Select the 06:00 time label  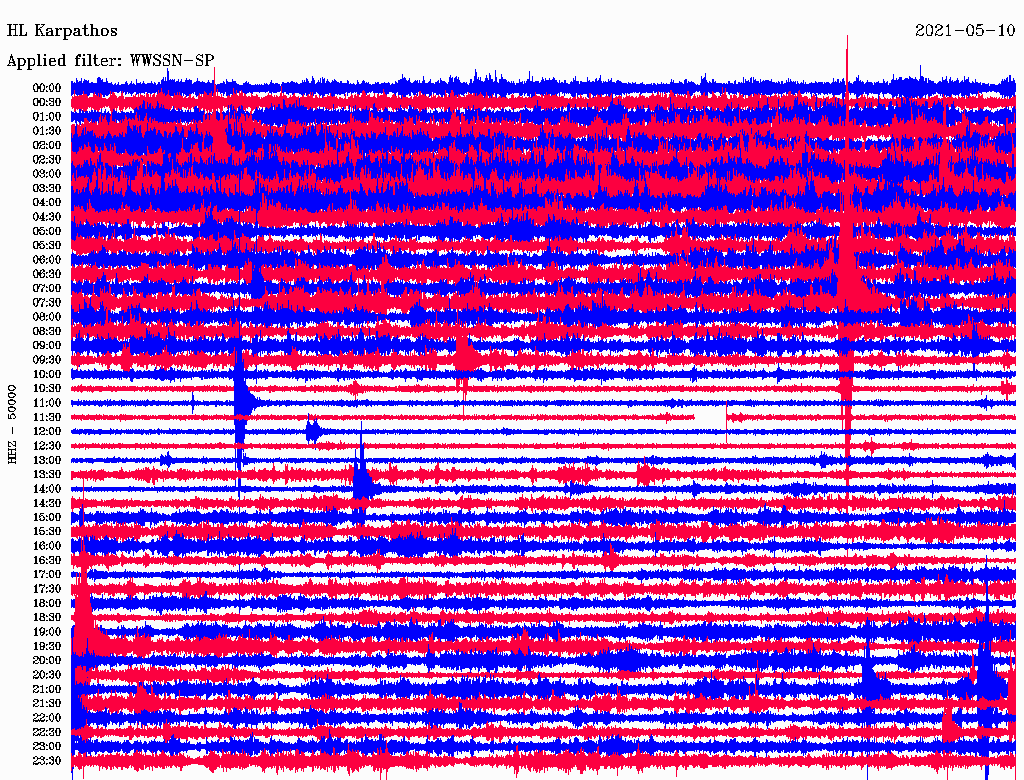(x=47, y=260)
